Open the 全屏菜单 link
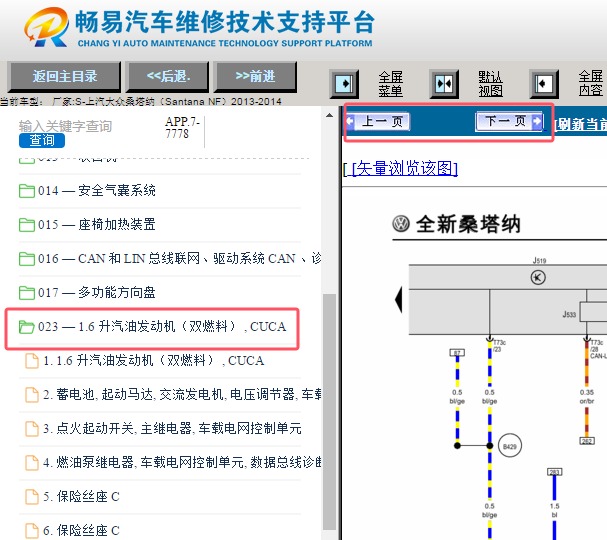Image resolution: width=607 pixels, height=540 pixels. point(391,84)
